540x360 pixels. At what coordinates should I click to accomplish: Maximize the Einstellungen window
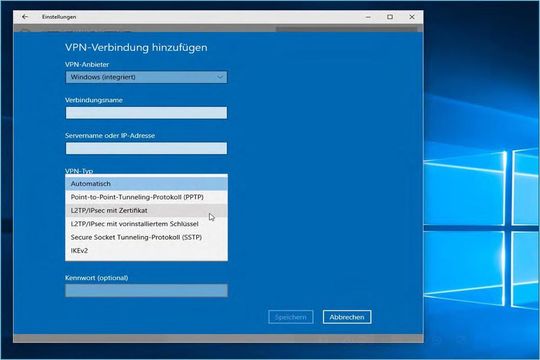pos(390,17)
